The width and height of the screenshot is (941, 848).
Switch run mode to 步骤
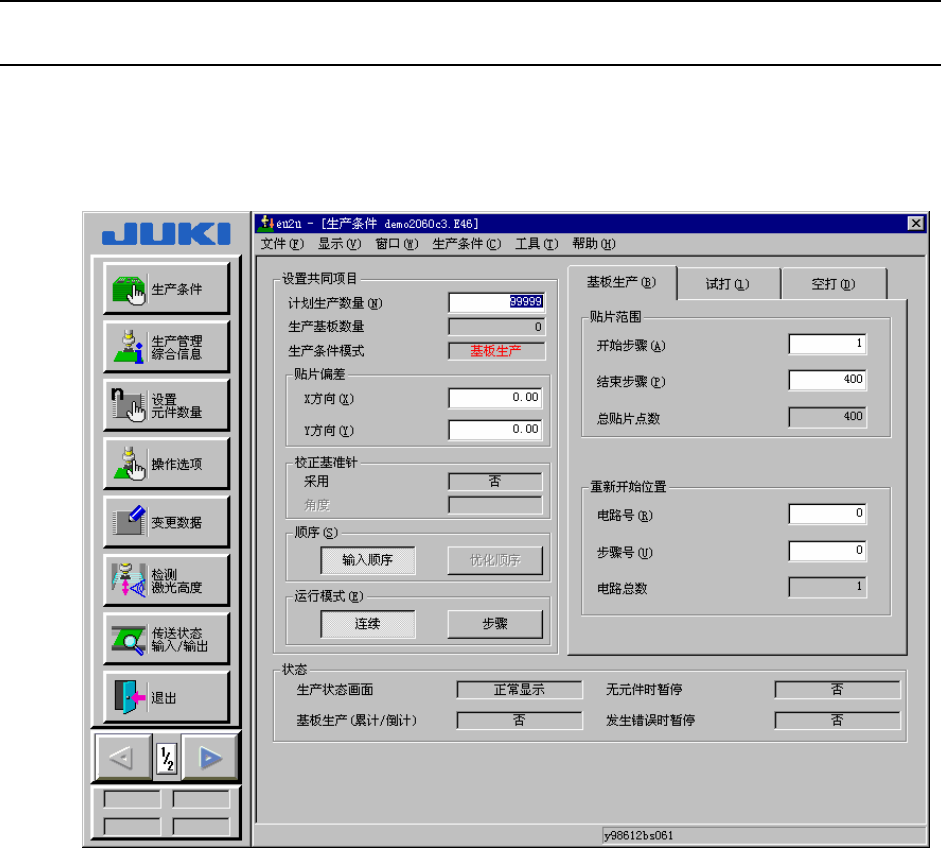pos(494,624)
